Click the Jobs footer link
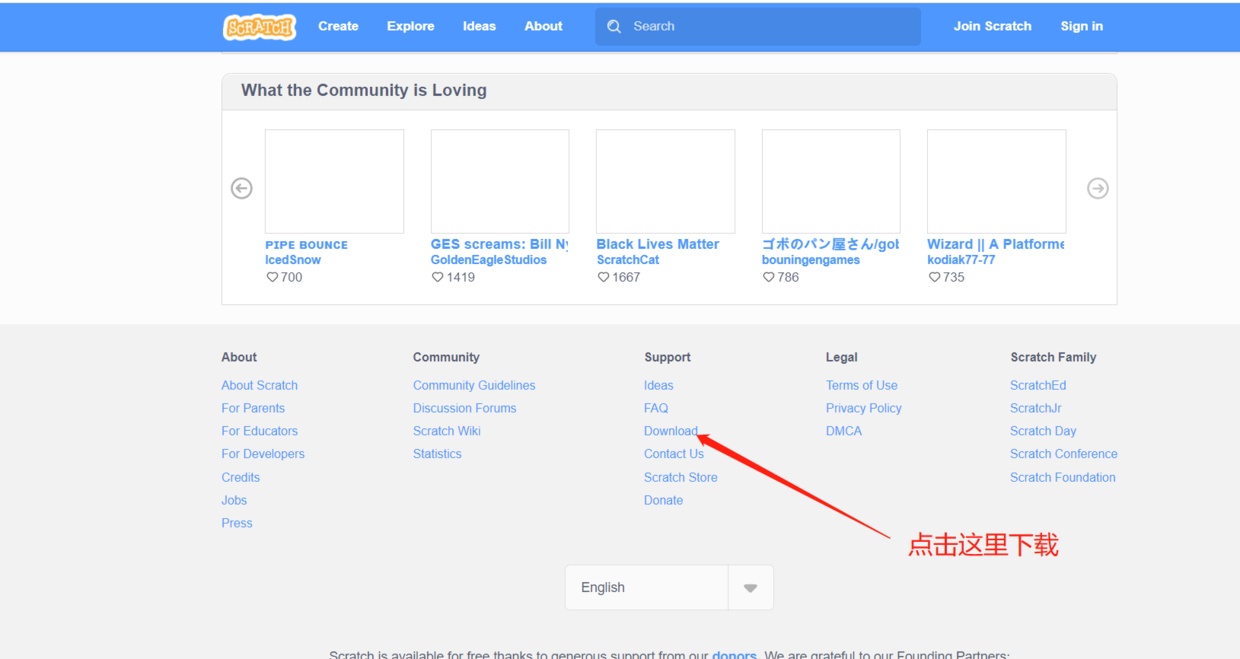The height and width of the screenshot is (659, 1240). 234,500
